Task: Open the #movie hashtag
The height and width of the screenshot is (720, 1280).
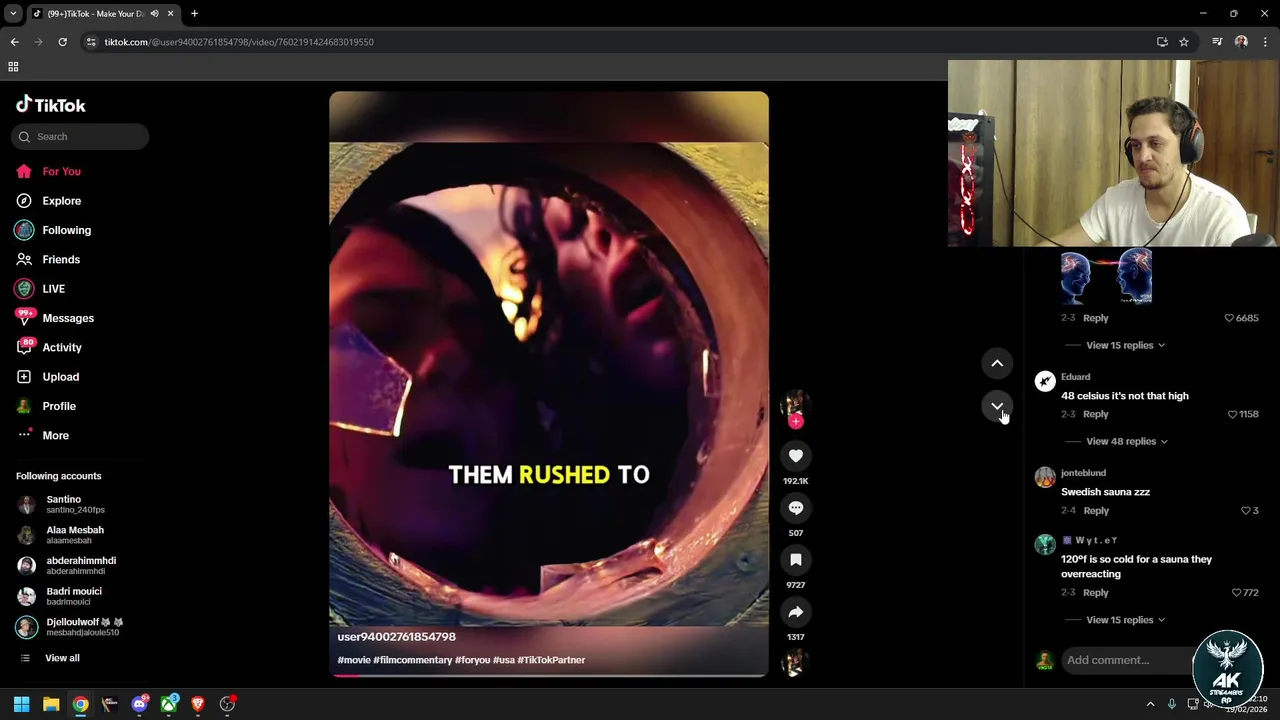Action: click(x=354, y=660)
